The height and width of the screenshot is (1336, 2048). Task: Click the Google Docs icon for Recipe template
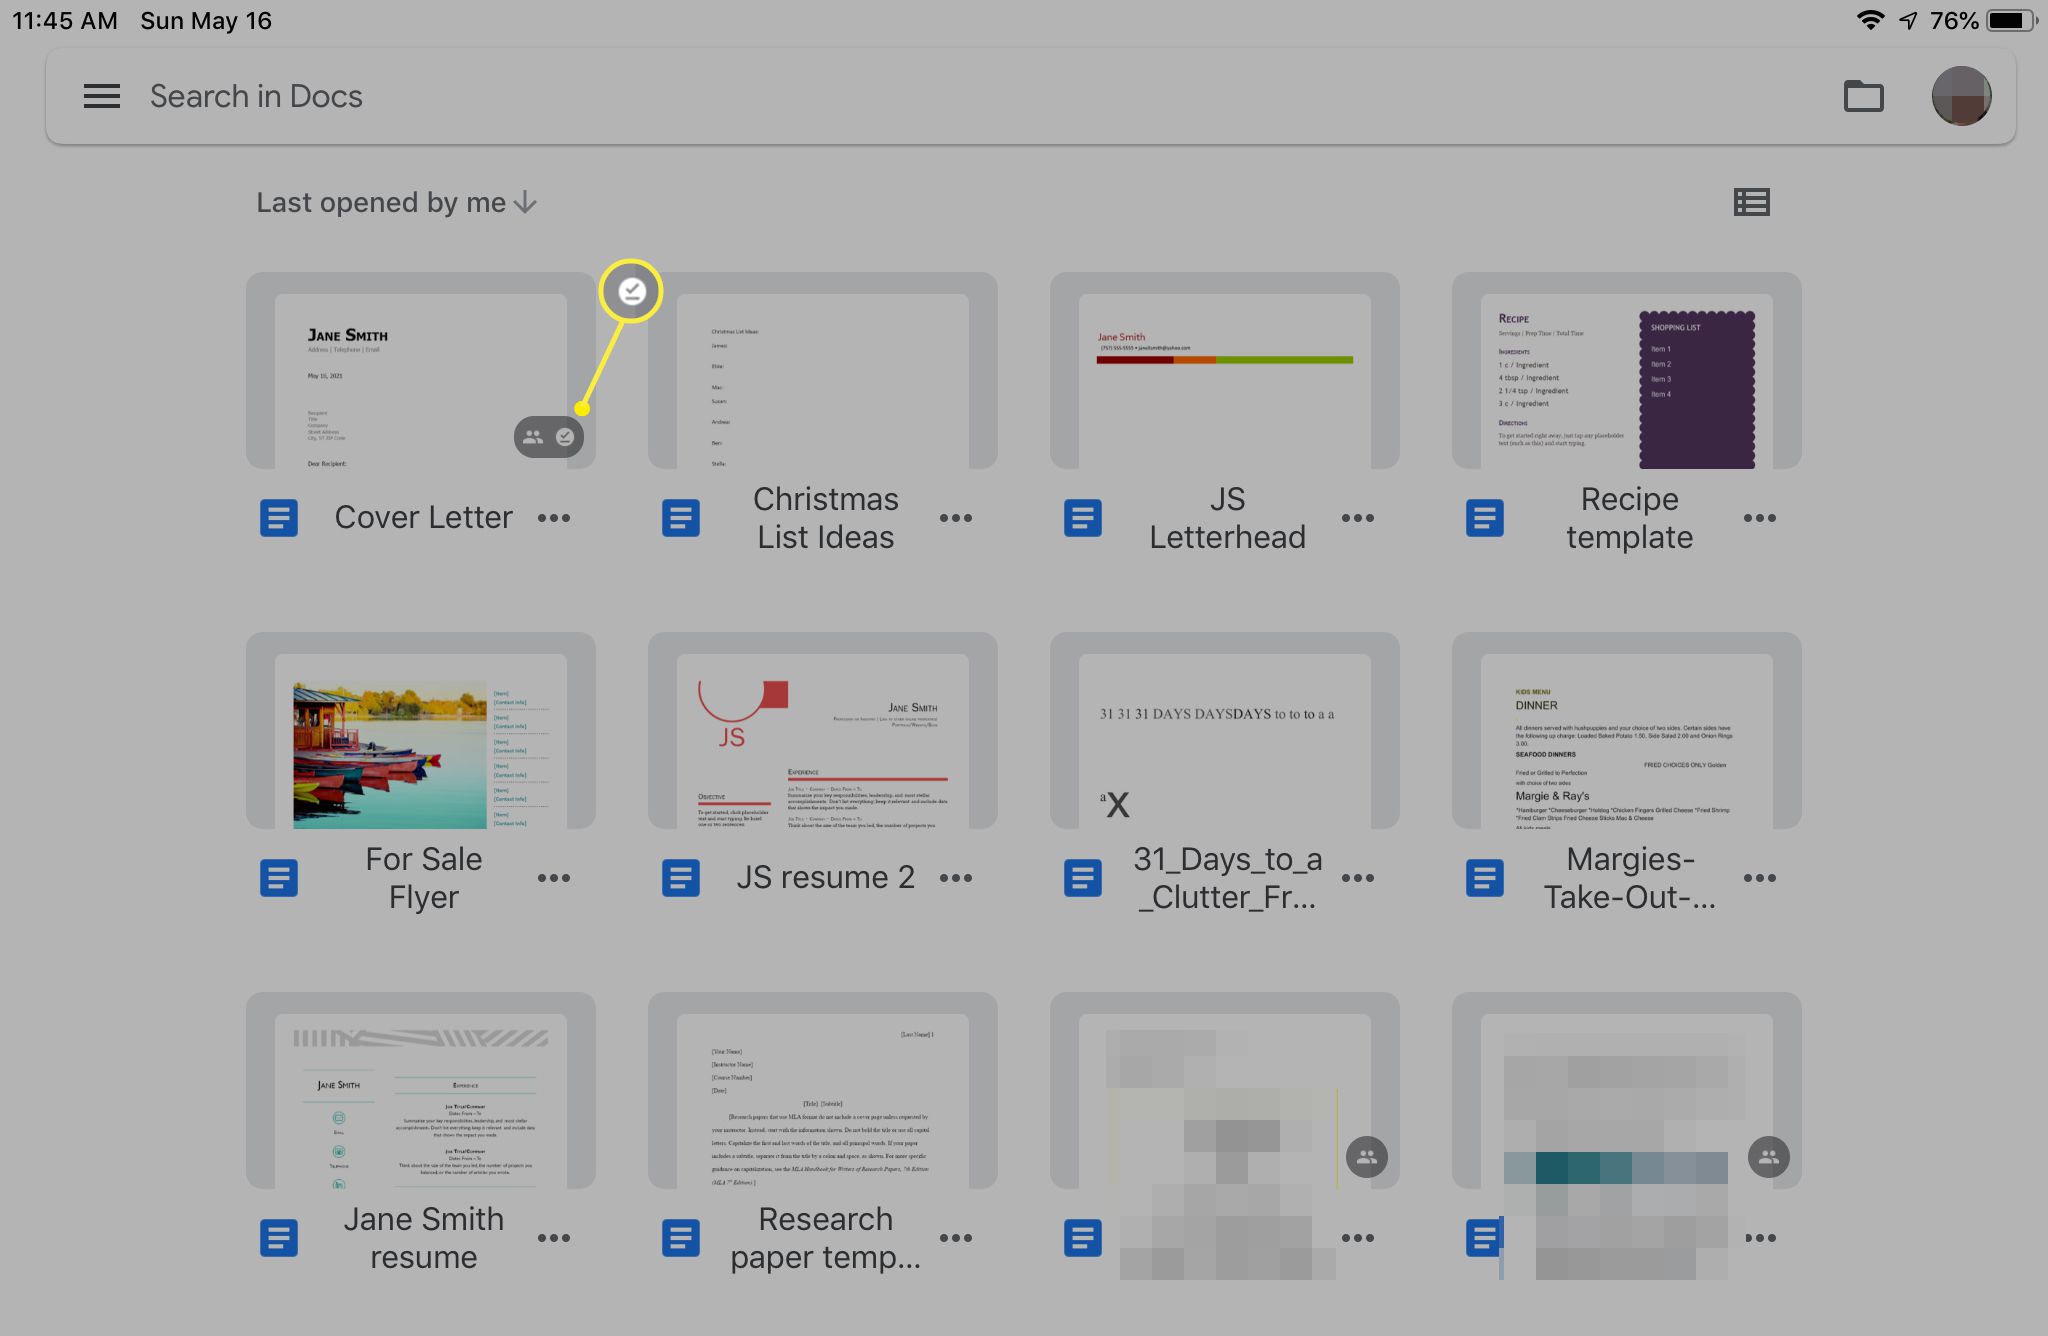pos(1482,516)
